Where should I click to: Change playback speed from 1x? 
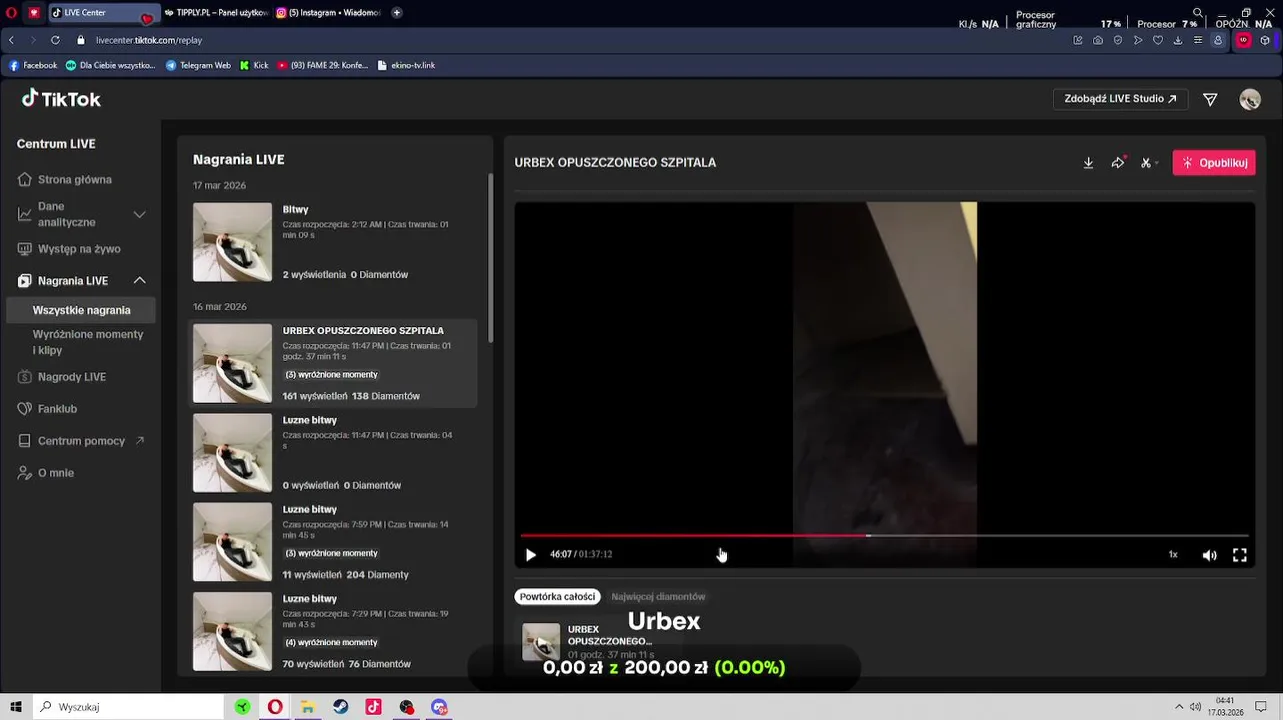point(1173,555)
